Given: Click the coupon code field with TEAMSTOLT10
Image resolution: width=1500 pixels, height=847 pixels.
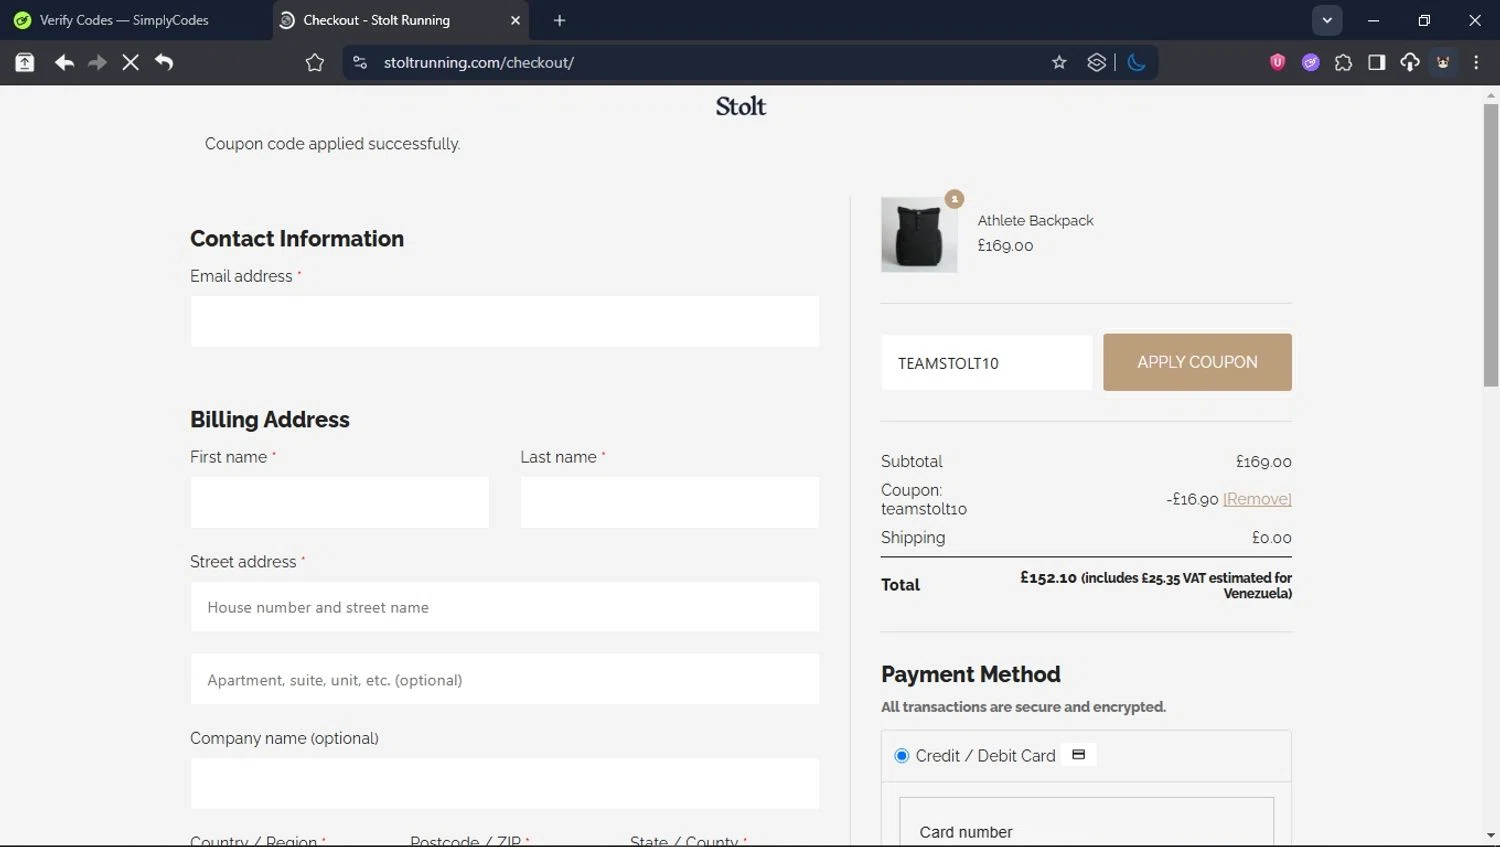Looking at the screenshot, I should 987,363.
